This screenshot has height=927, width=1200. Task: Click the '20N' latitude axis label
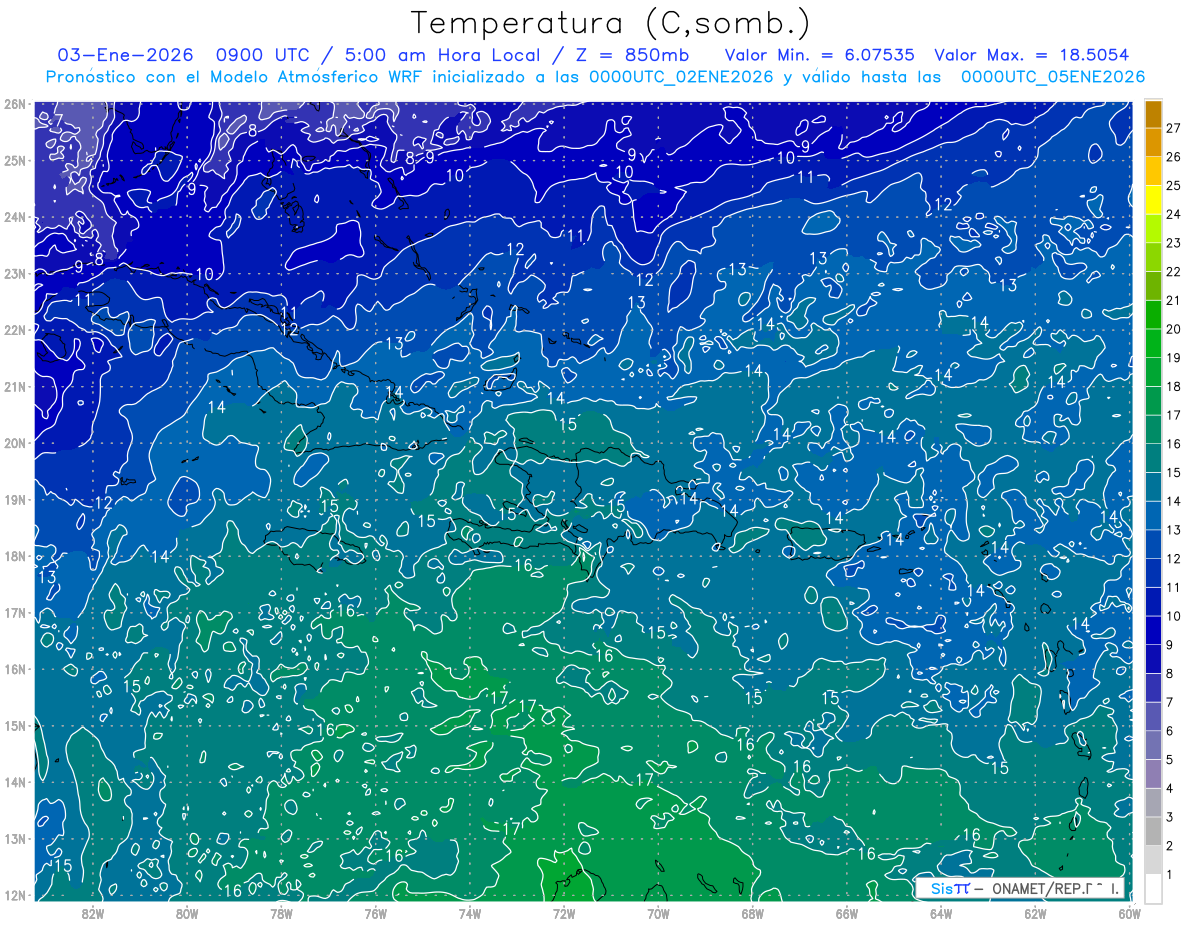pos(14,443)
